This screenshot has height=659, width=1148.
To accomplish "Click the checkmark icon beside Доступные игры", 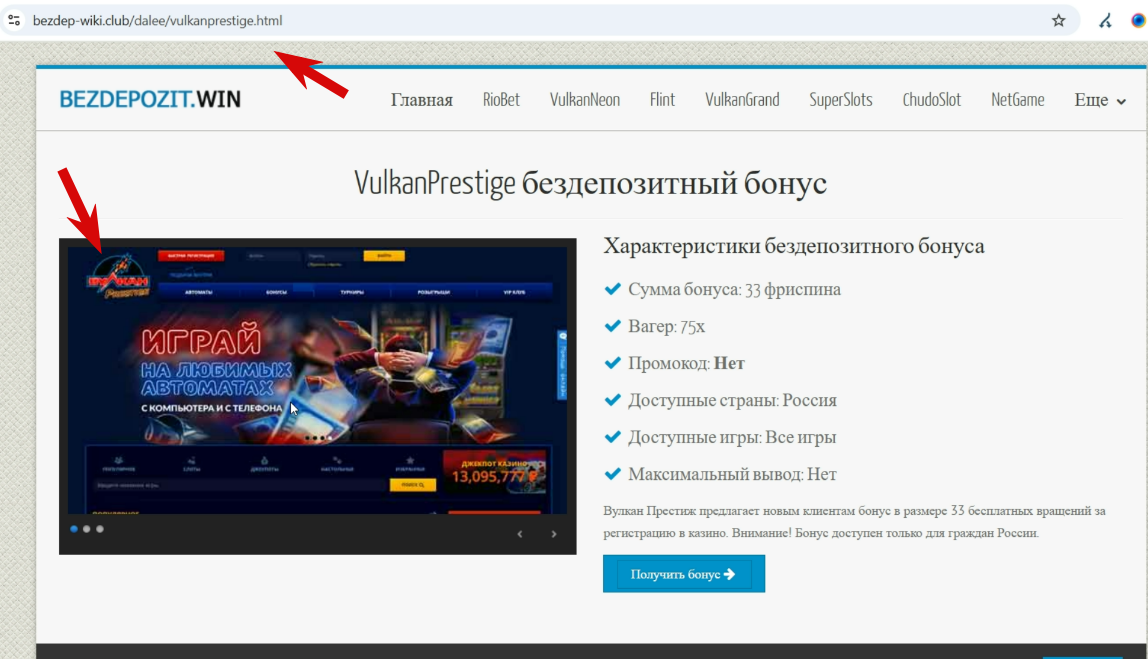I will [613, 437].
